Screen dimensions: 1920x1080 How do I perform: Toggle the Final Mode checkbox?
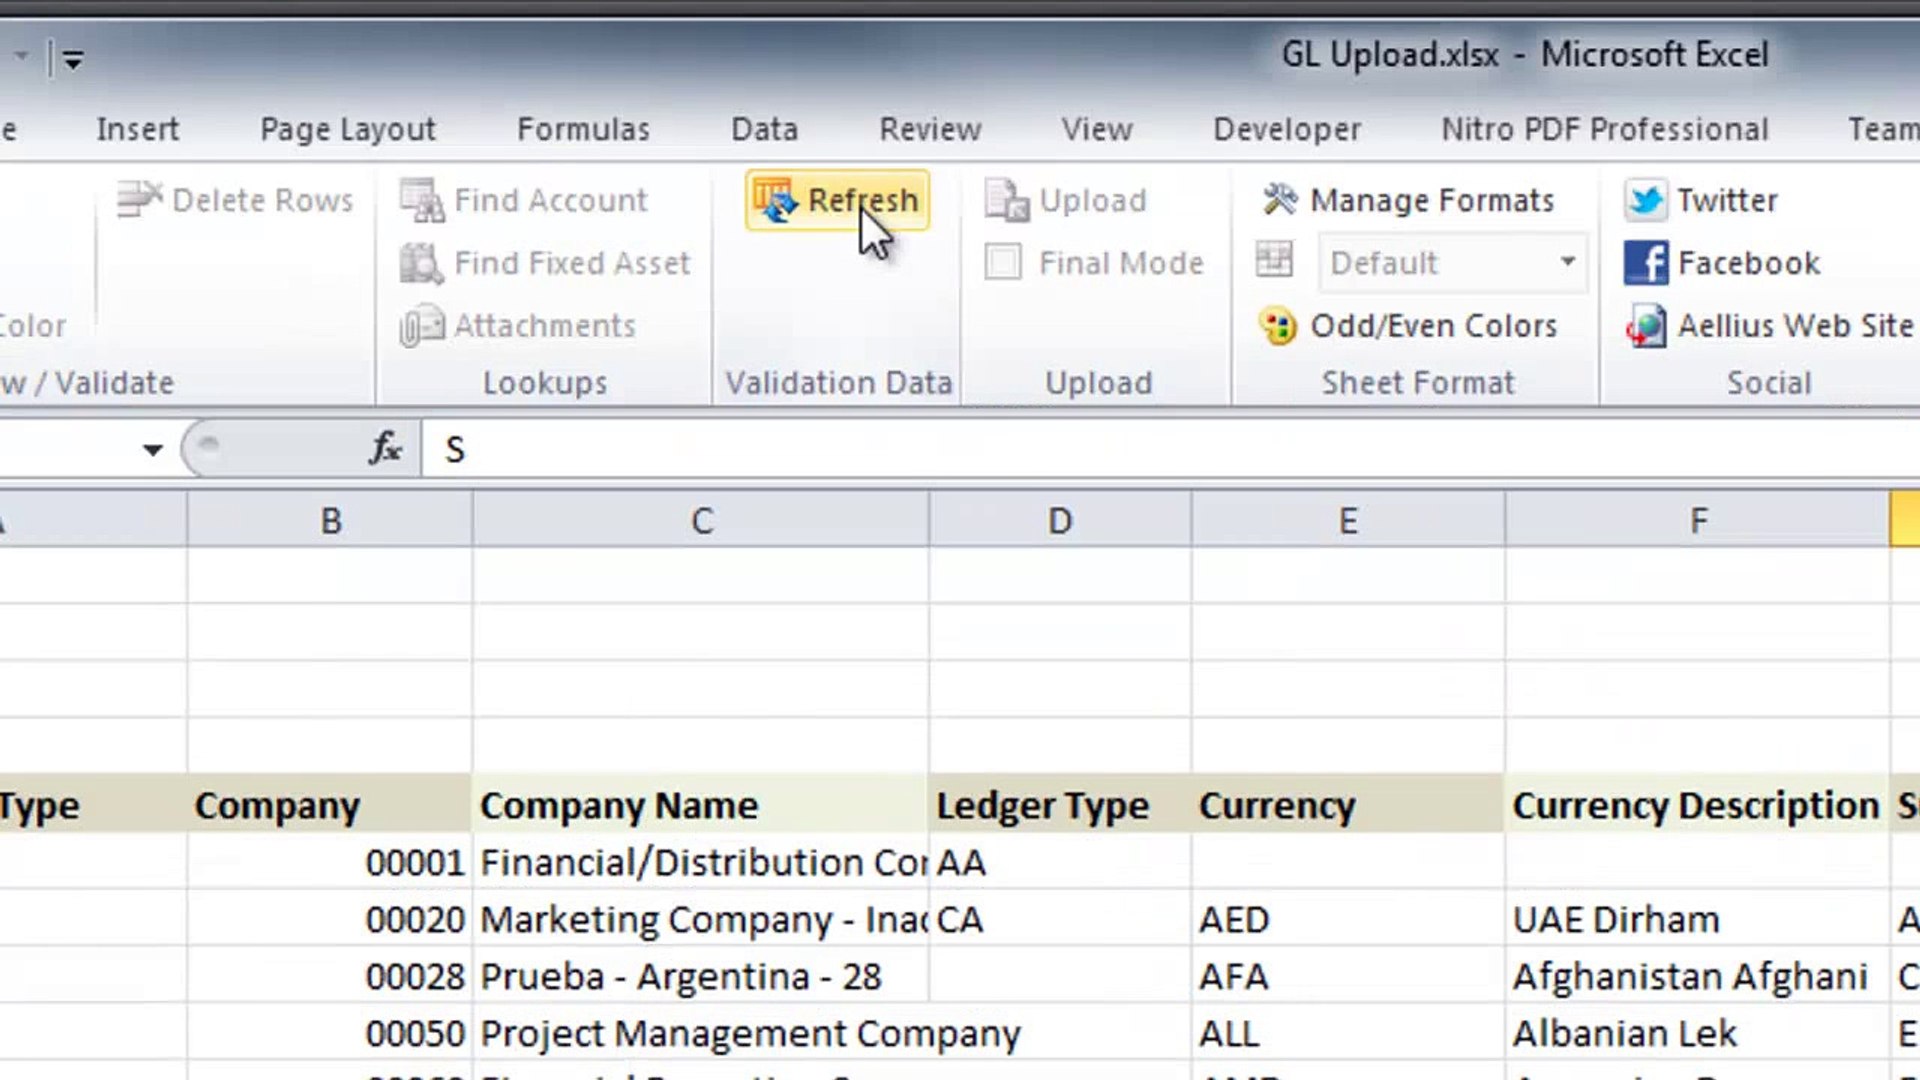click(x=1003, y=262)
